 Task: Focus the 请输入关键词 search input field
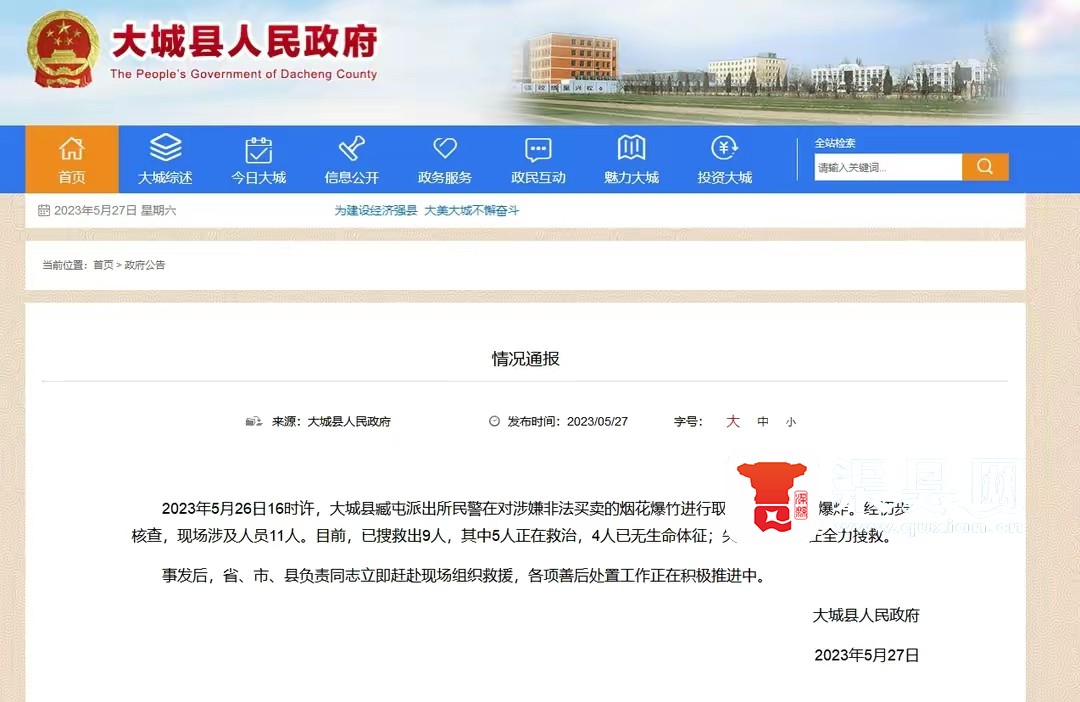[x=887, y=167]
